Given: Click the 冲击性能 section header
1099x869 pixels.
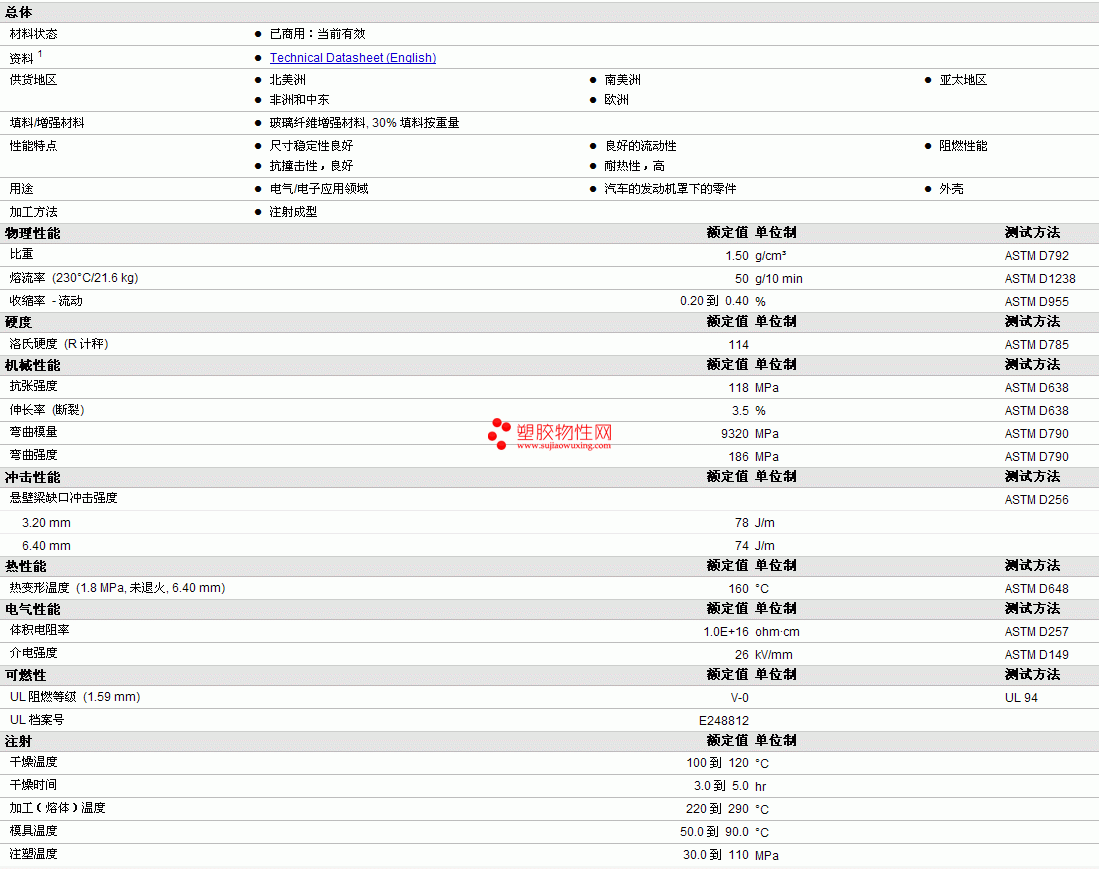Looking at the screenshot, I should (x=32, y=477).
